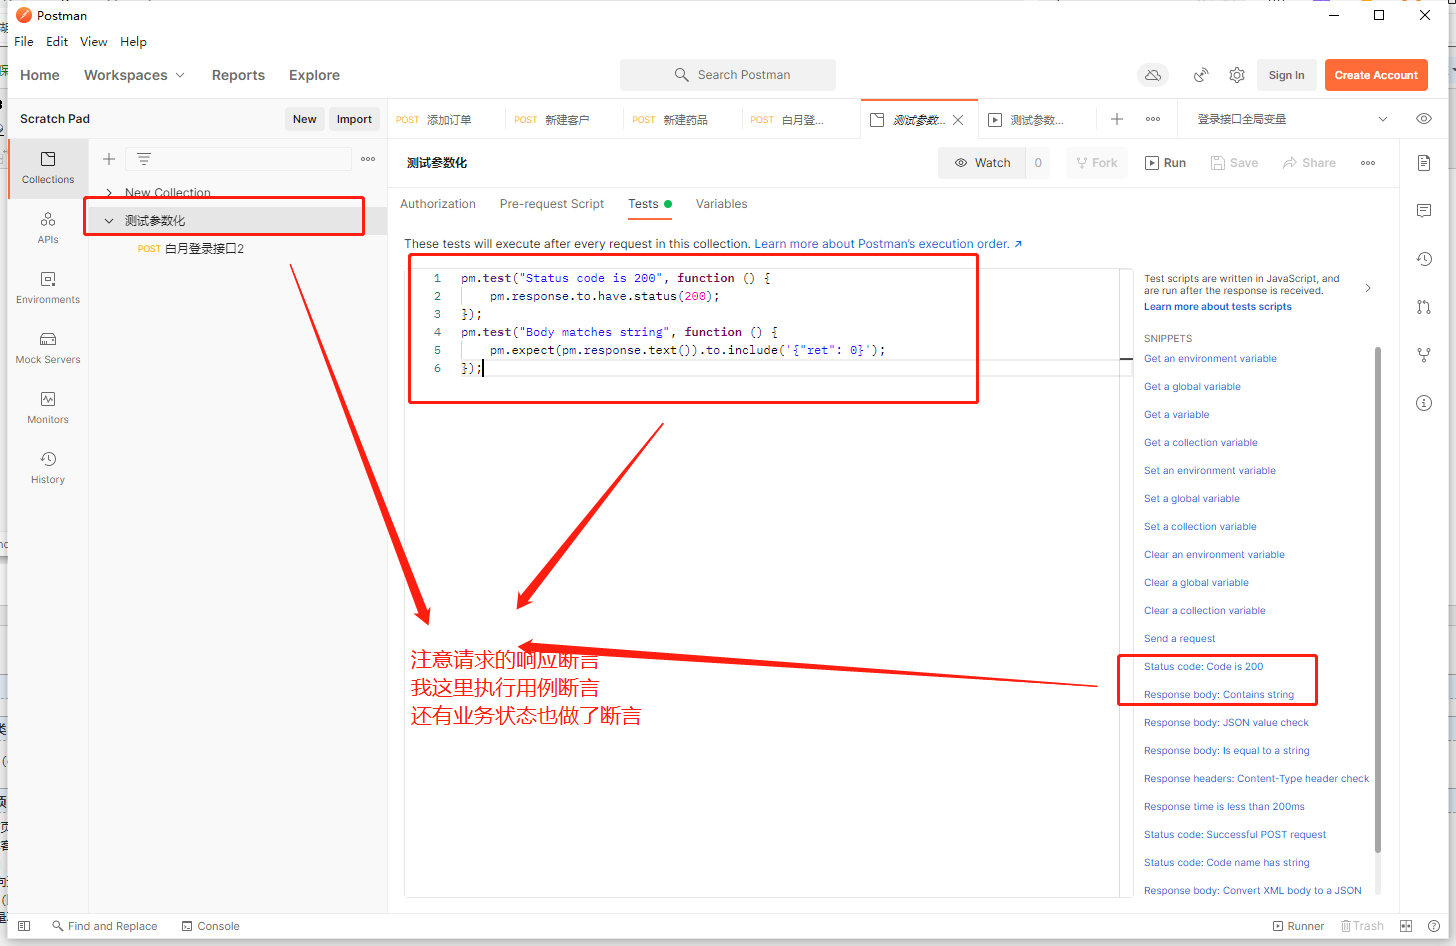Click the Sign In button
This screenshot has width=1456, height=946.
click(x=1286, y=75)
